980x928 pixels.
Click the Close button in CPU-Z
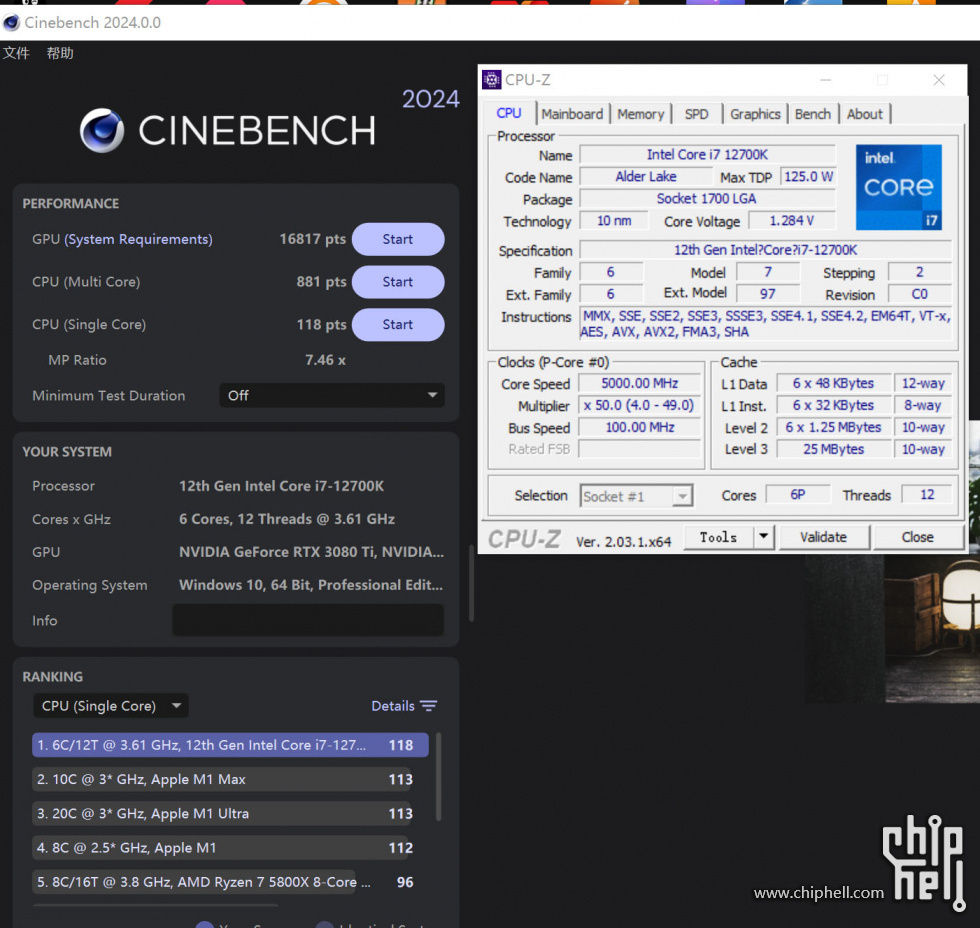point(918,537)
